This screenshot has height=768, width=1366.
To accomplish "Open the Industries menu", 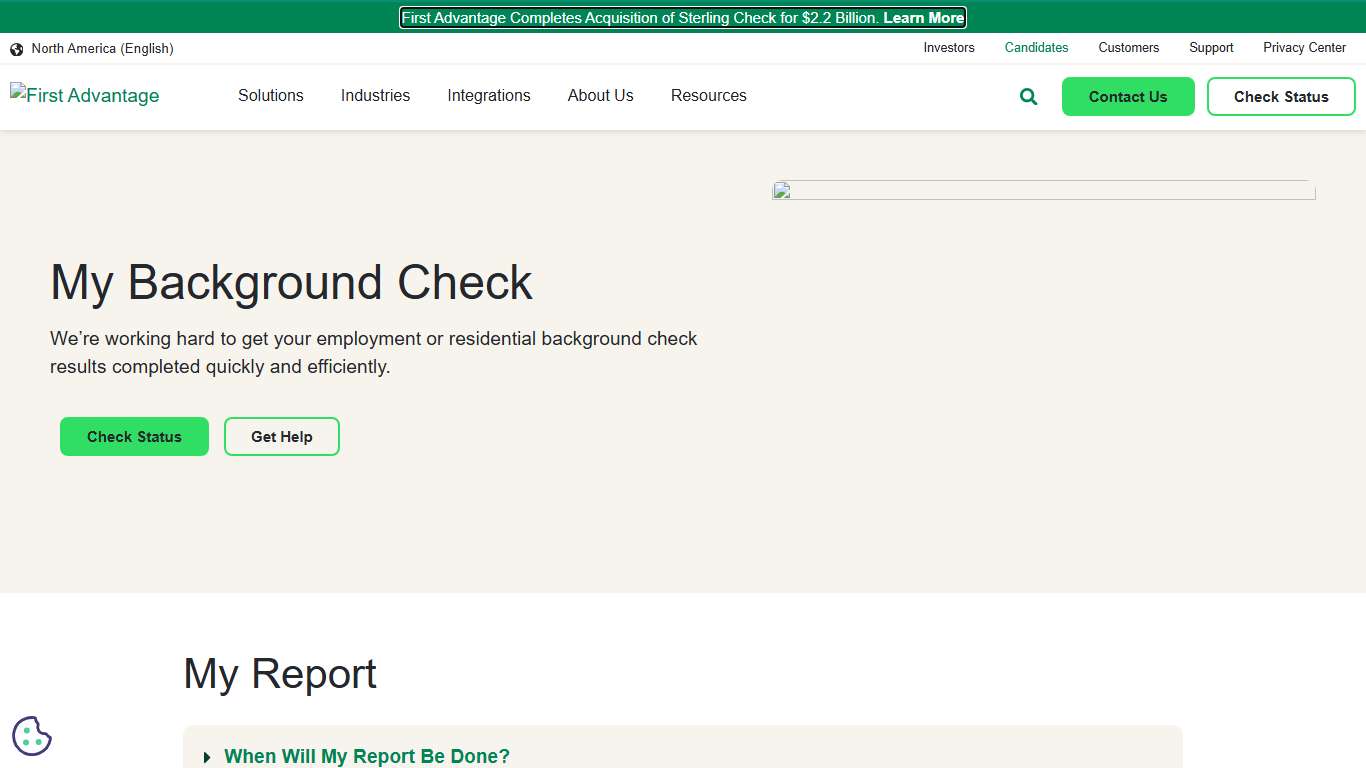I will [375, 96].
